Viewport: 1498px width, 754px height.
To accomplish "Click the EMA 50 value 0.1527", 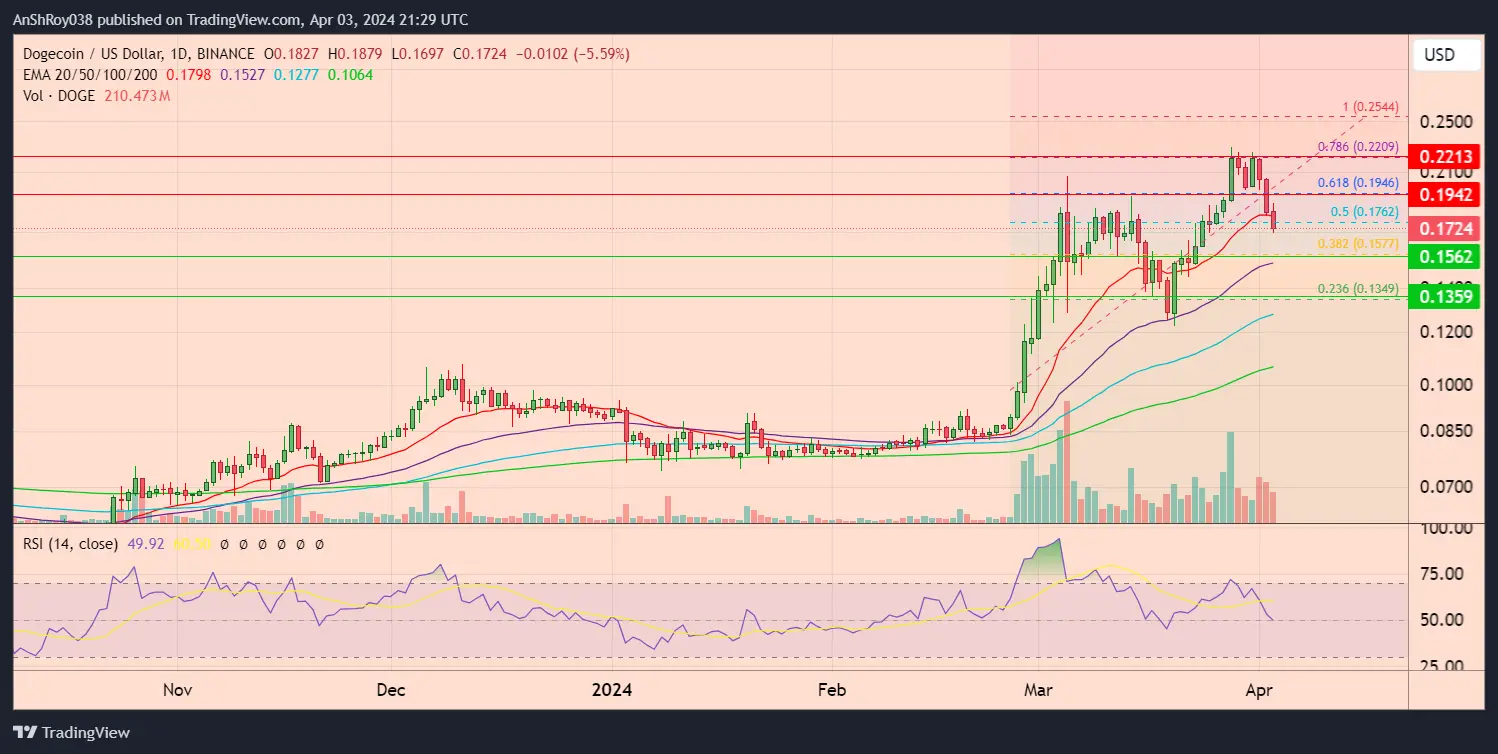I will pyautogui.click(x=241, y=75).
